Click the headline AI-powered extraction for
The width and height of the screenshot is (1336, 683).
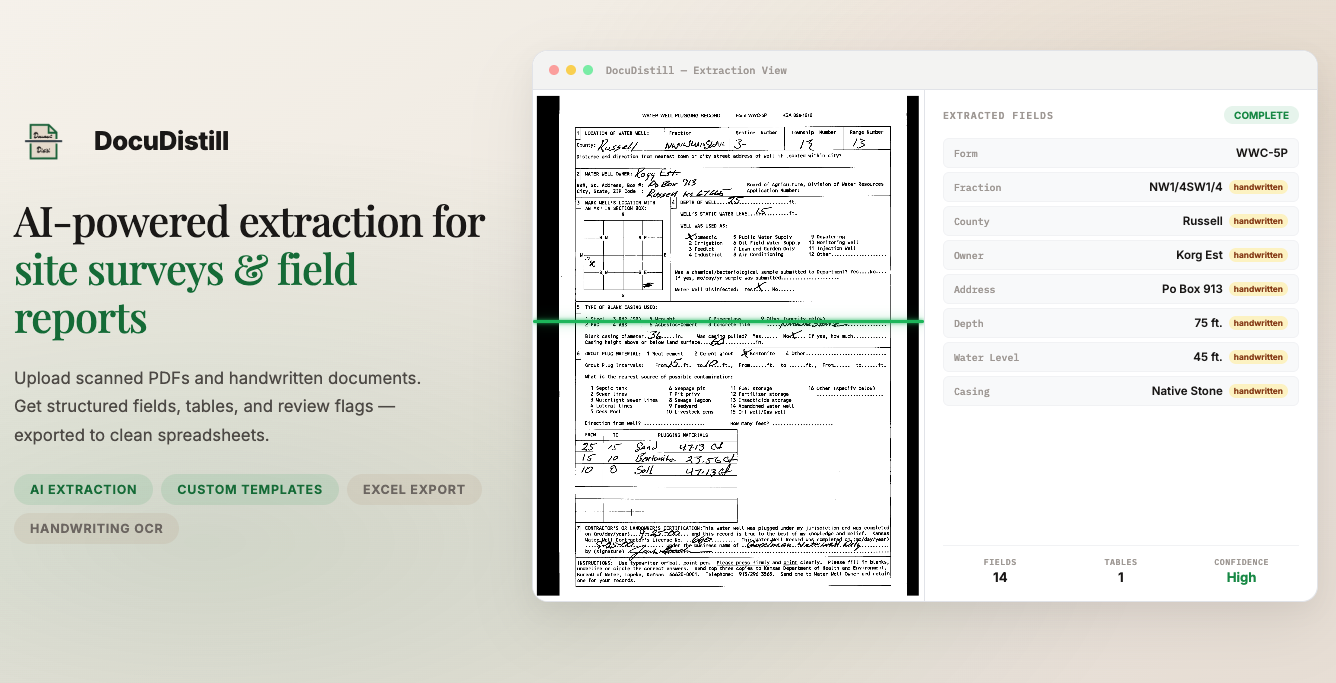[x=249, y=221]
